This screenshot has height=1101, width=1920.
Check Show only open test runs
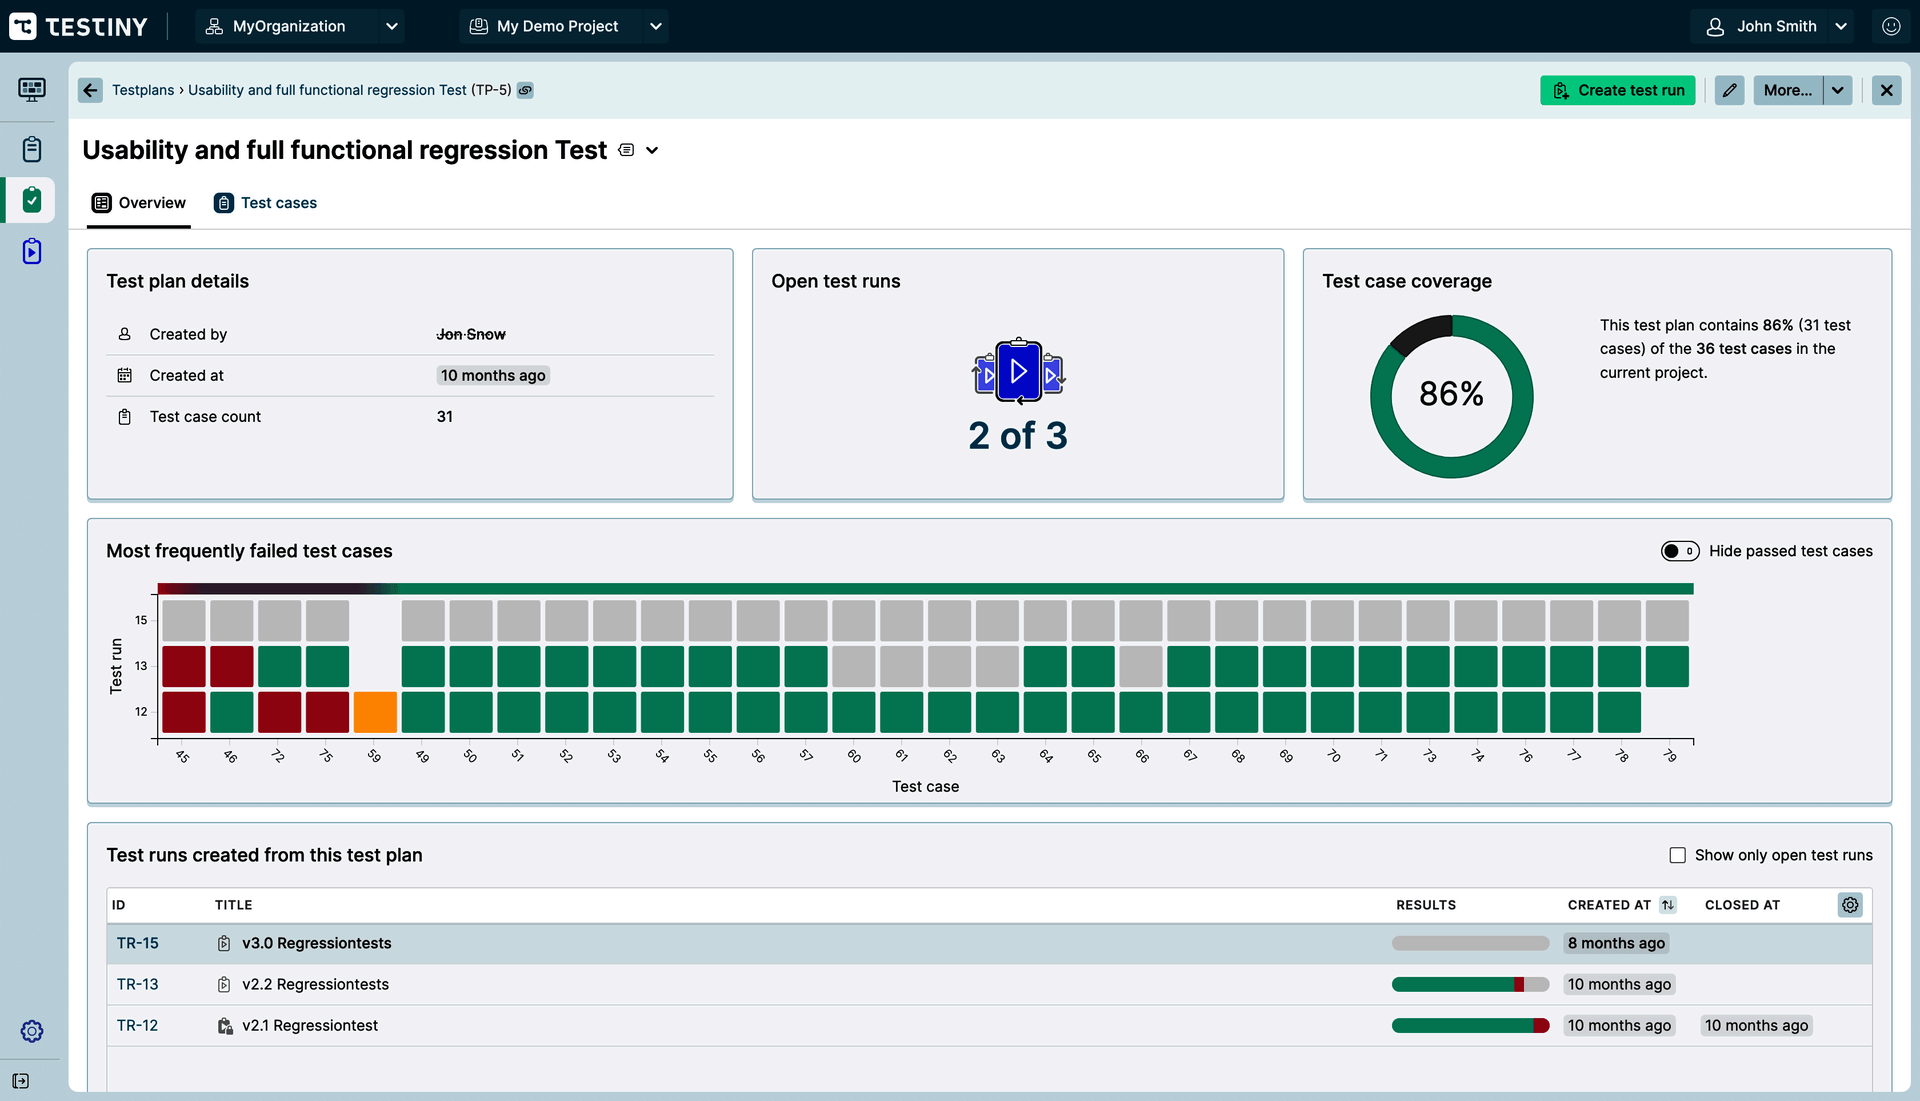pyautogui.click(x=1677, y=855)
